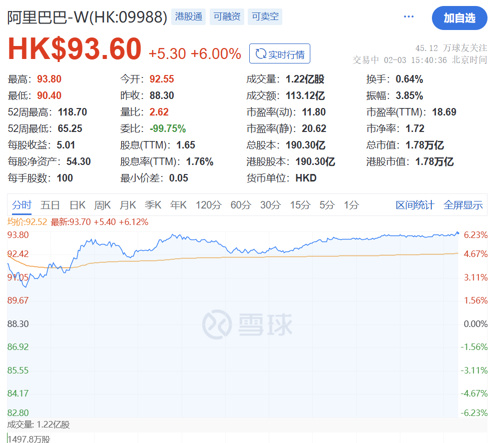Open the 日K chart tab
This screenshot has width=500, height=443.
(x=77, y=205)
